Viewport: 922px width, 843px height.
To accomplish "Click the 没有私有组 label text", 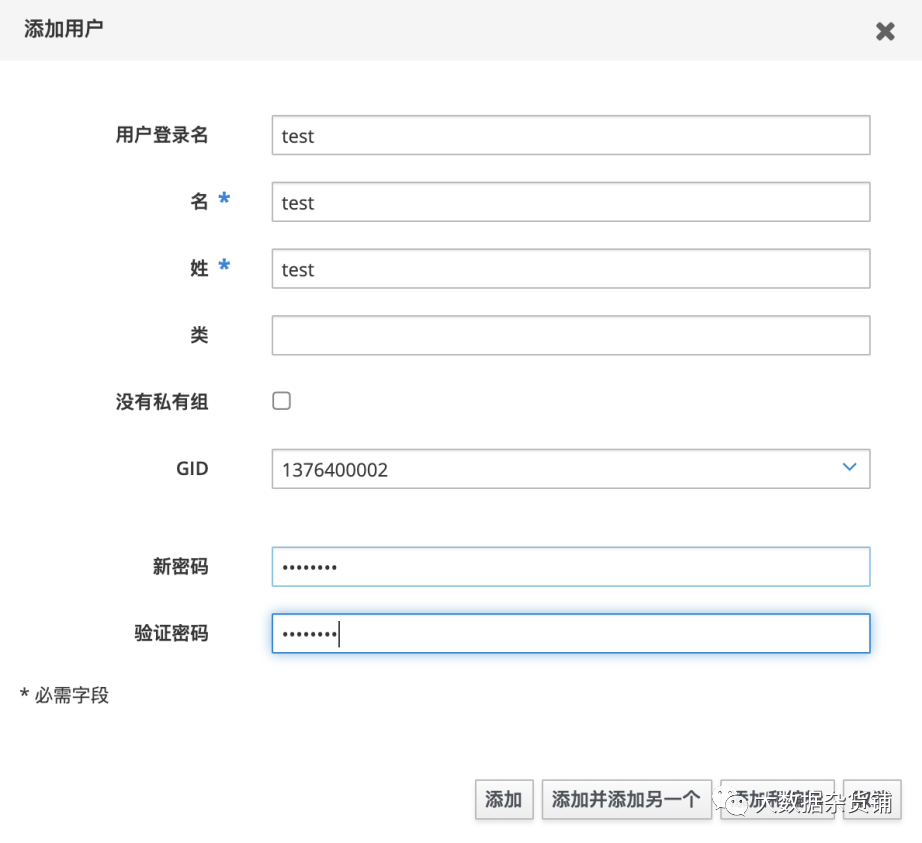I will [x=161, y=400].
